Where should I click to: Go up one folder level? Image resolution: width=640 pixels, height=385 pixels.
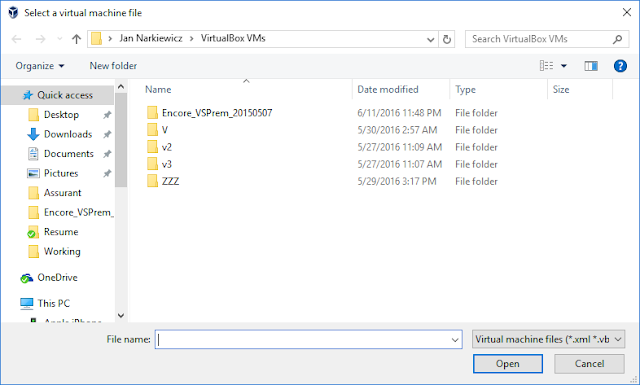[x=76, y=39]
